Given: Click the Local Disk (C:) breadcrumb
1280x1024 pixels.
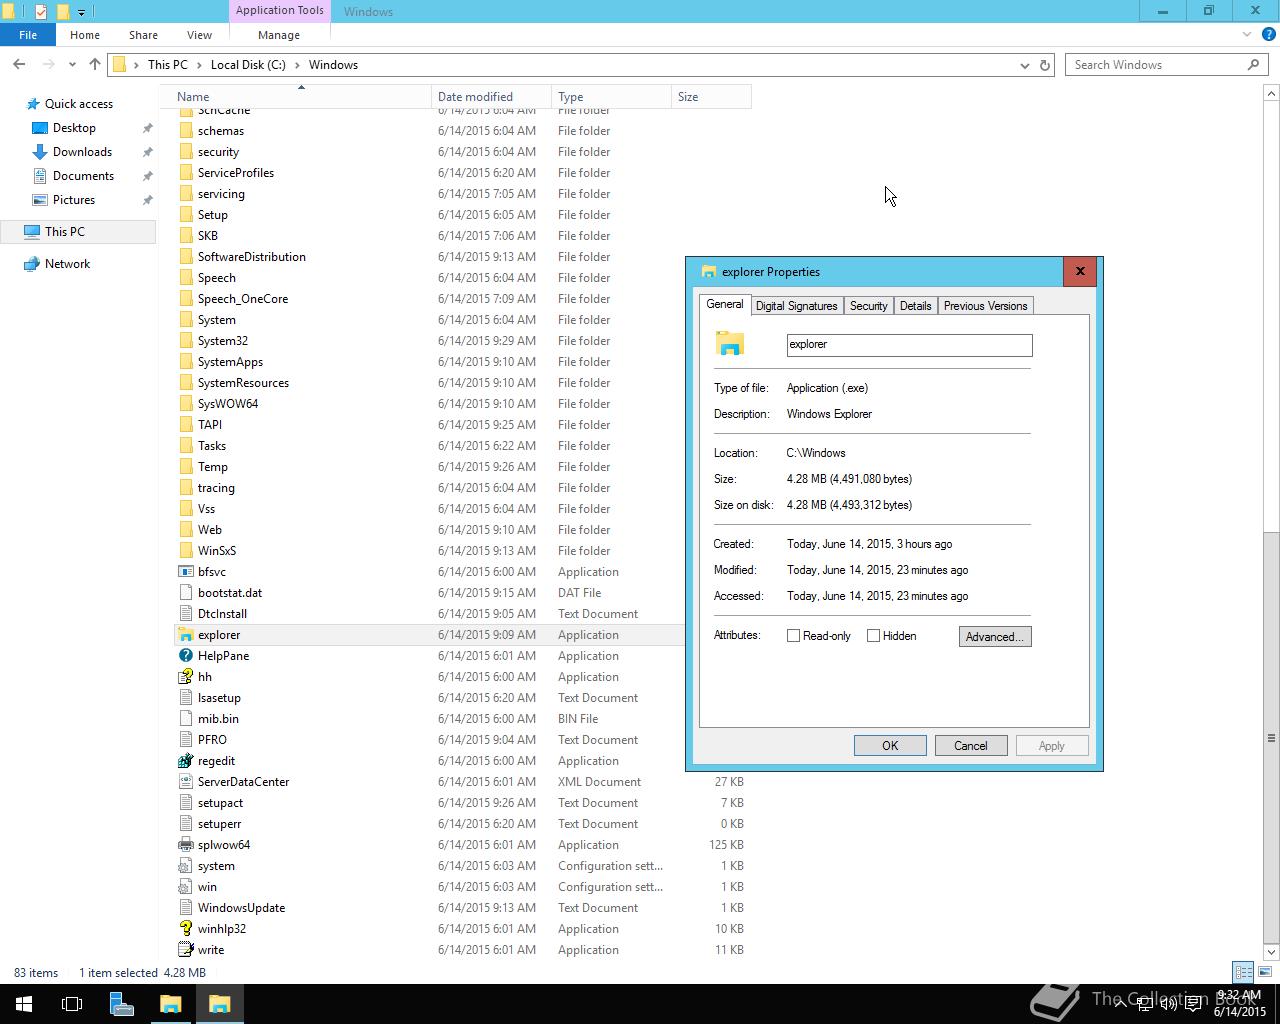Looking at the screenshot, I should 248,65.
